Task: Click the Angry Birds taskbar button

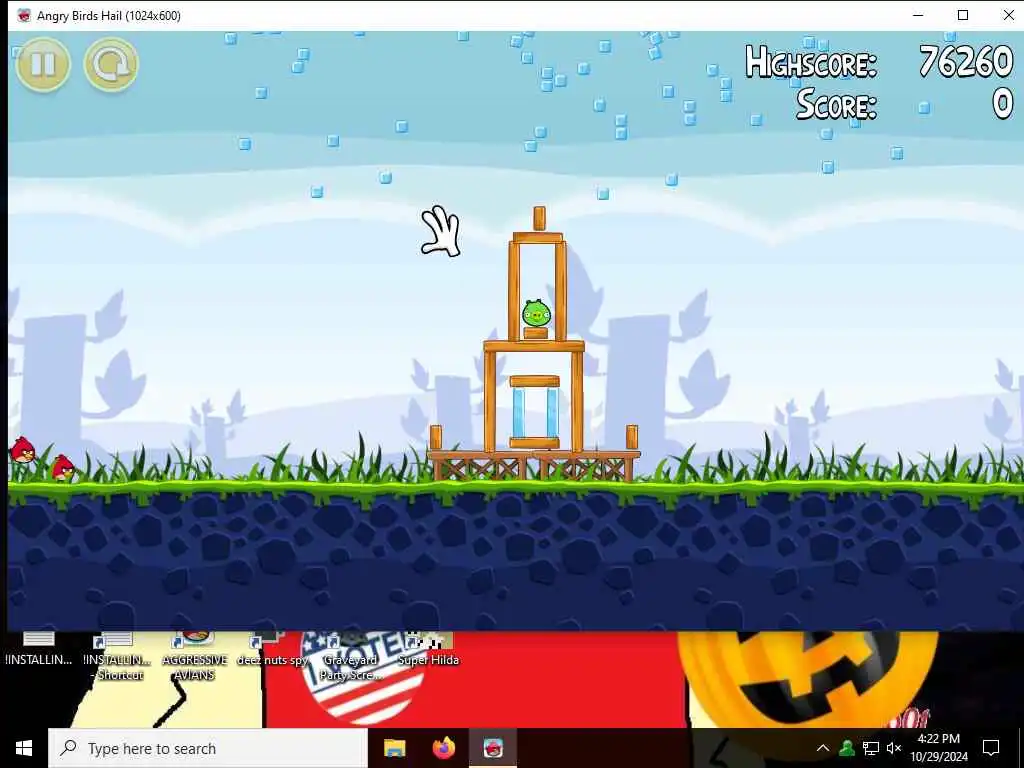Action: 493,748
